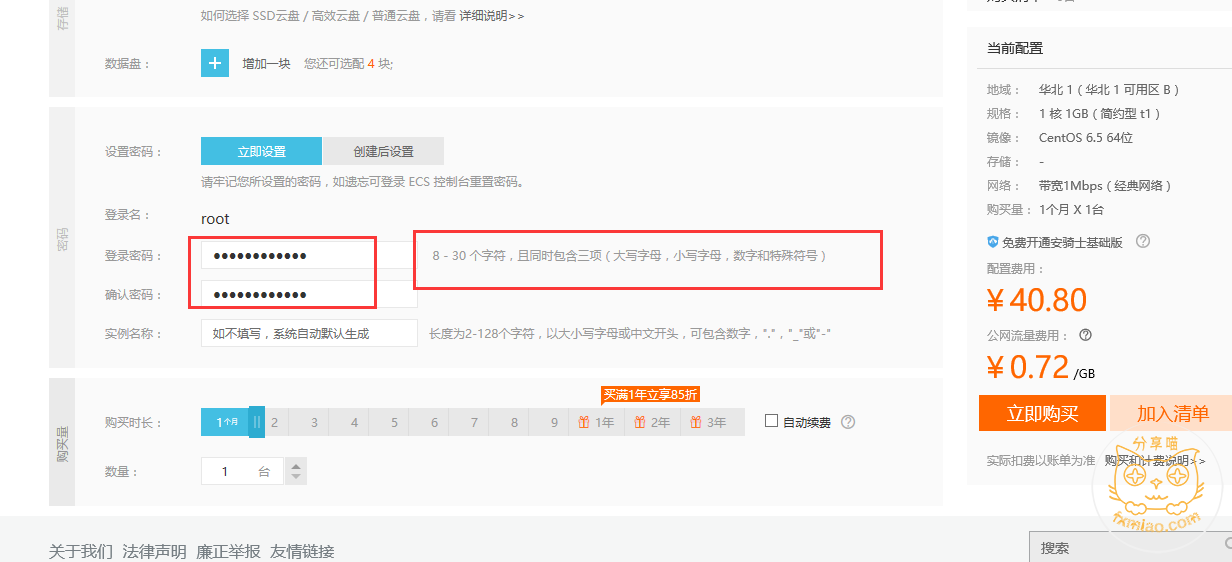Click the 带宽1Mbps（经典网络）value
The image size is (1232, 562).
click(x=1106, y=186)
